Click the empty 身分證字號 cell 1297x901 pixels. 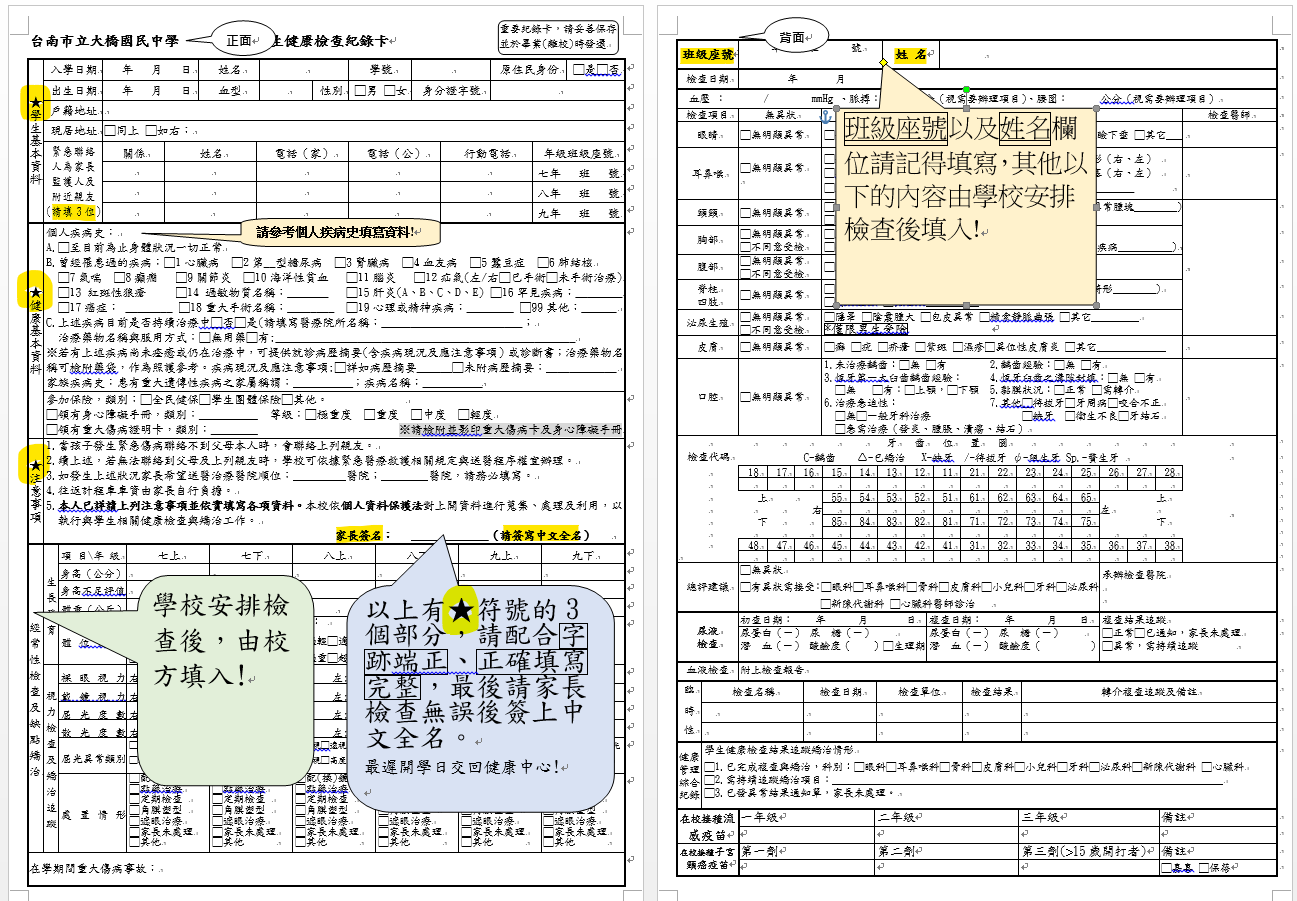555,91
